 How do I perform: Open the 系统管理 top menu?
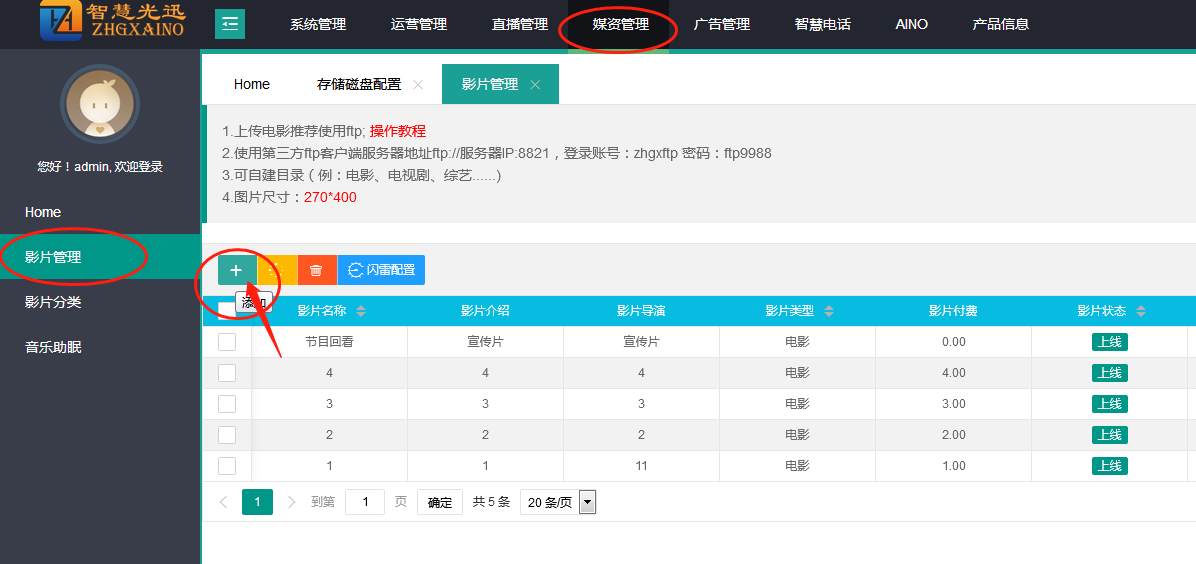pyautogui.click(x=318, y=24)
